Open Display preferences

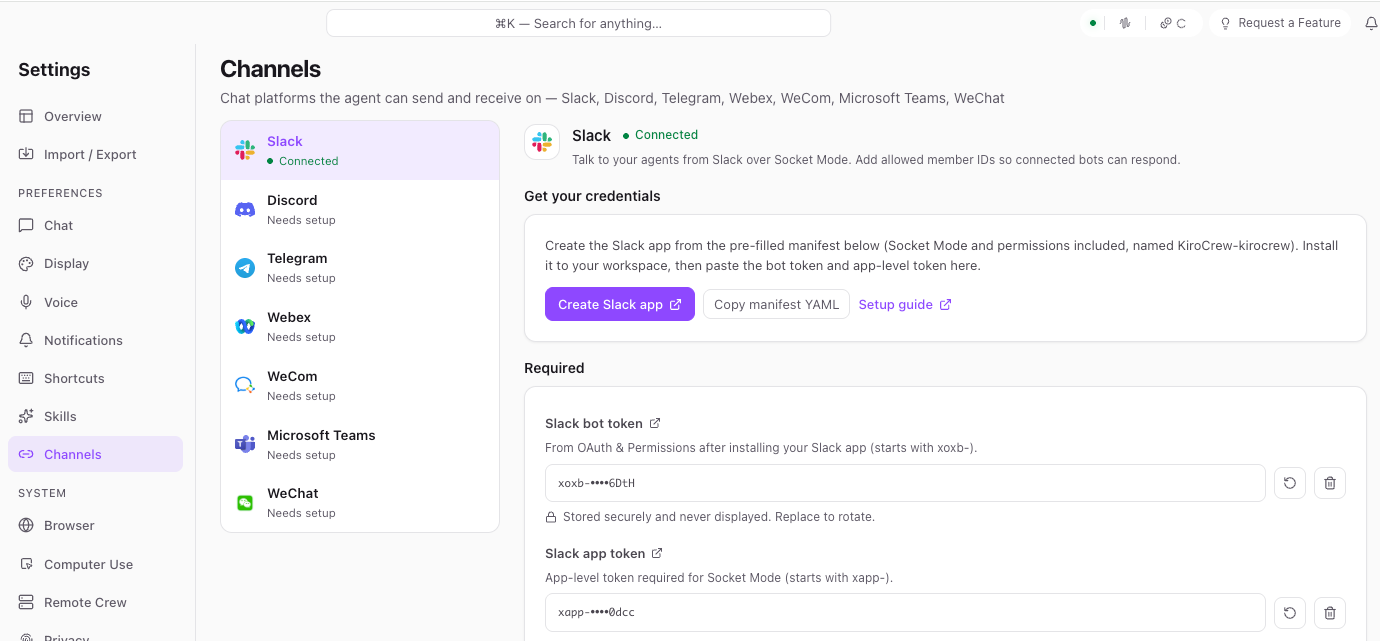95,263
